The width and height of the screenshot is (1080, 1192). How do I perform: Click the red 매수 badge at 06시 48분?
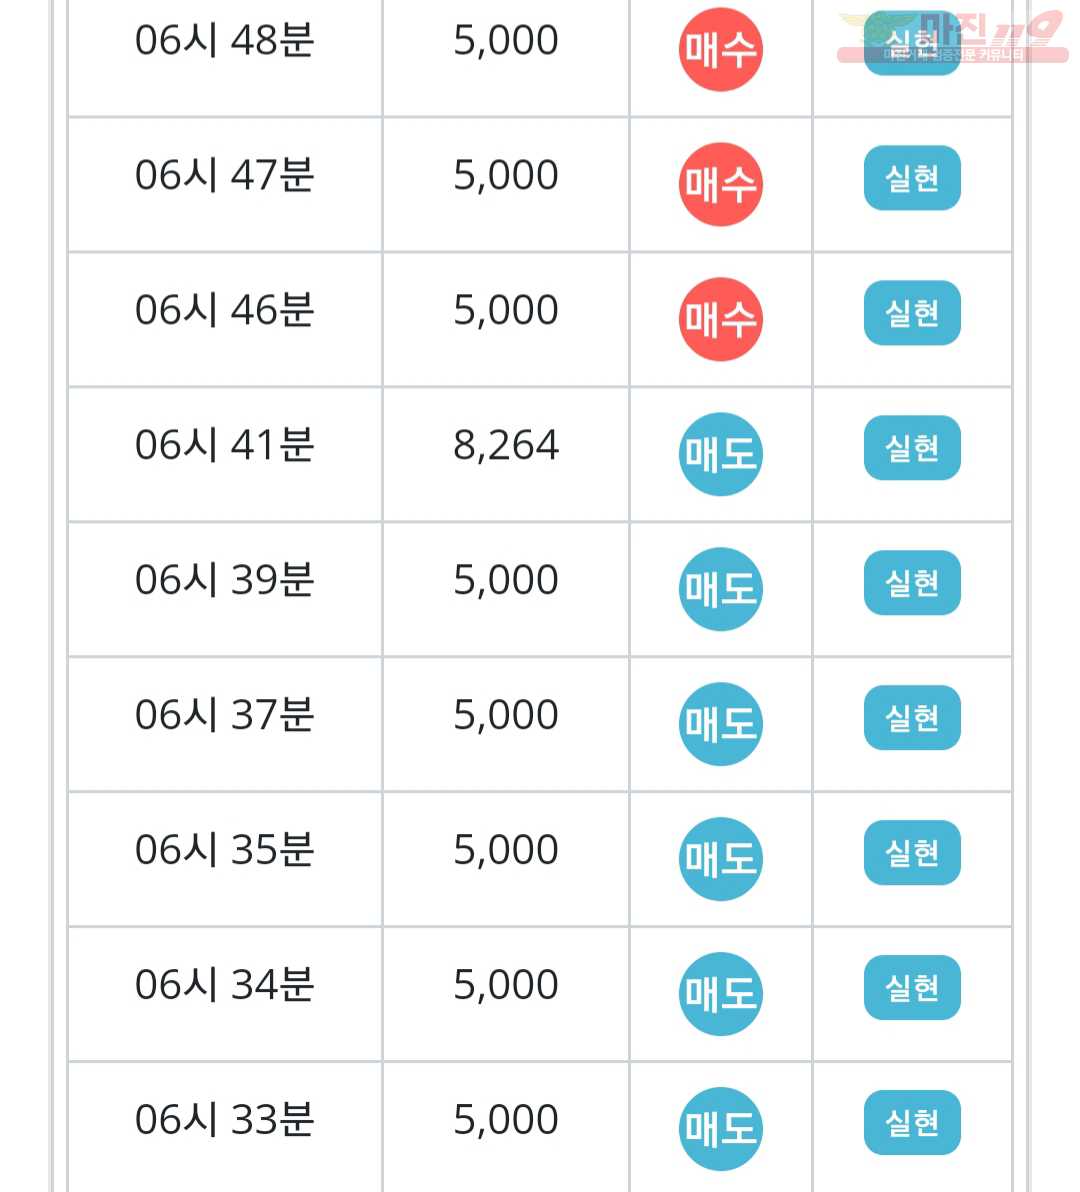click(721, 49)
